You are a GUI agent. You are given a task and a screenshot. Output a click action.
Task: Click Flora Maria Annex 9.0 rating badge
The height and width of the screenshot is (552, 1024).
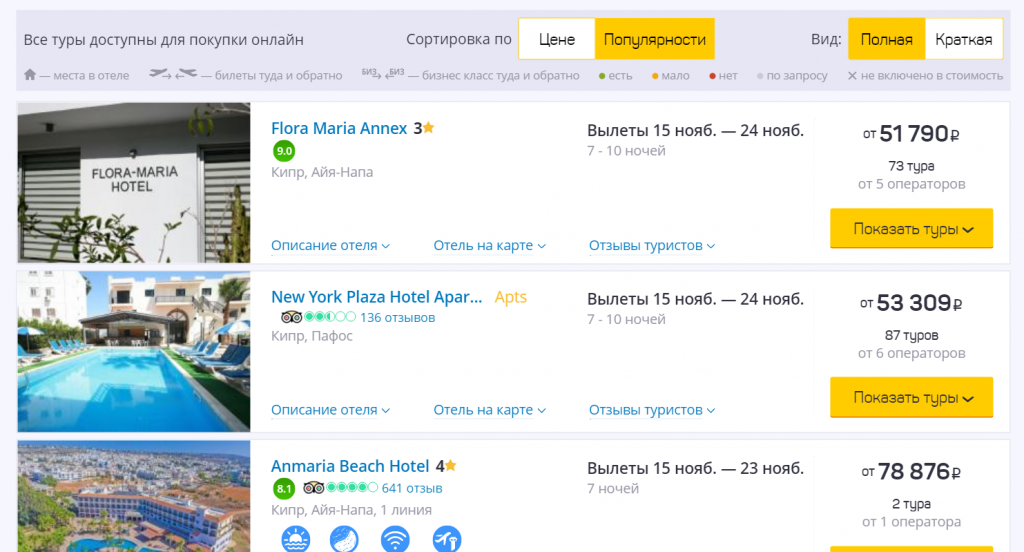284,151
